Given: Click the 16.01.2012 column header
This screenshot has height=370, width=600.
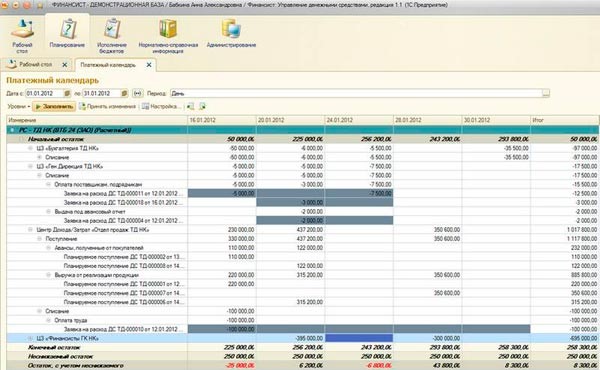Looking at the screenshot, I should point(222,120).
